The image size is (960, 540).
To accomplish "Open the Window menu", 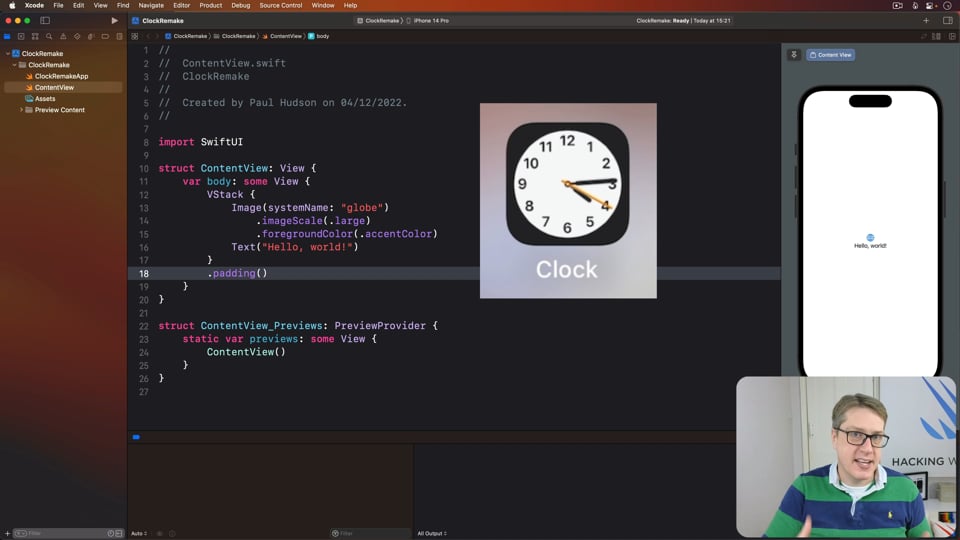I will [x=323, y=5].
